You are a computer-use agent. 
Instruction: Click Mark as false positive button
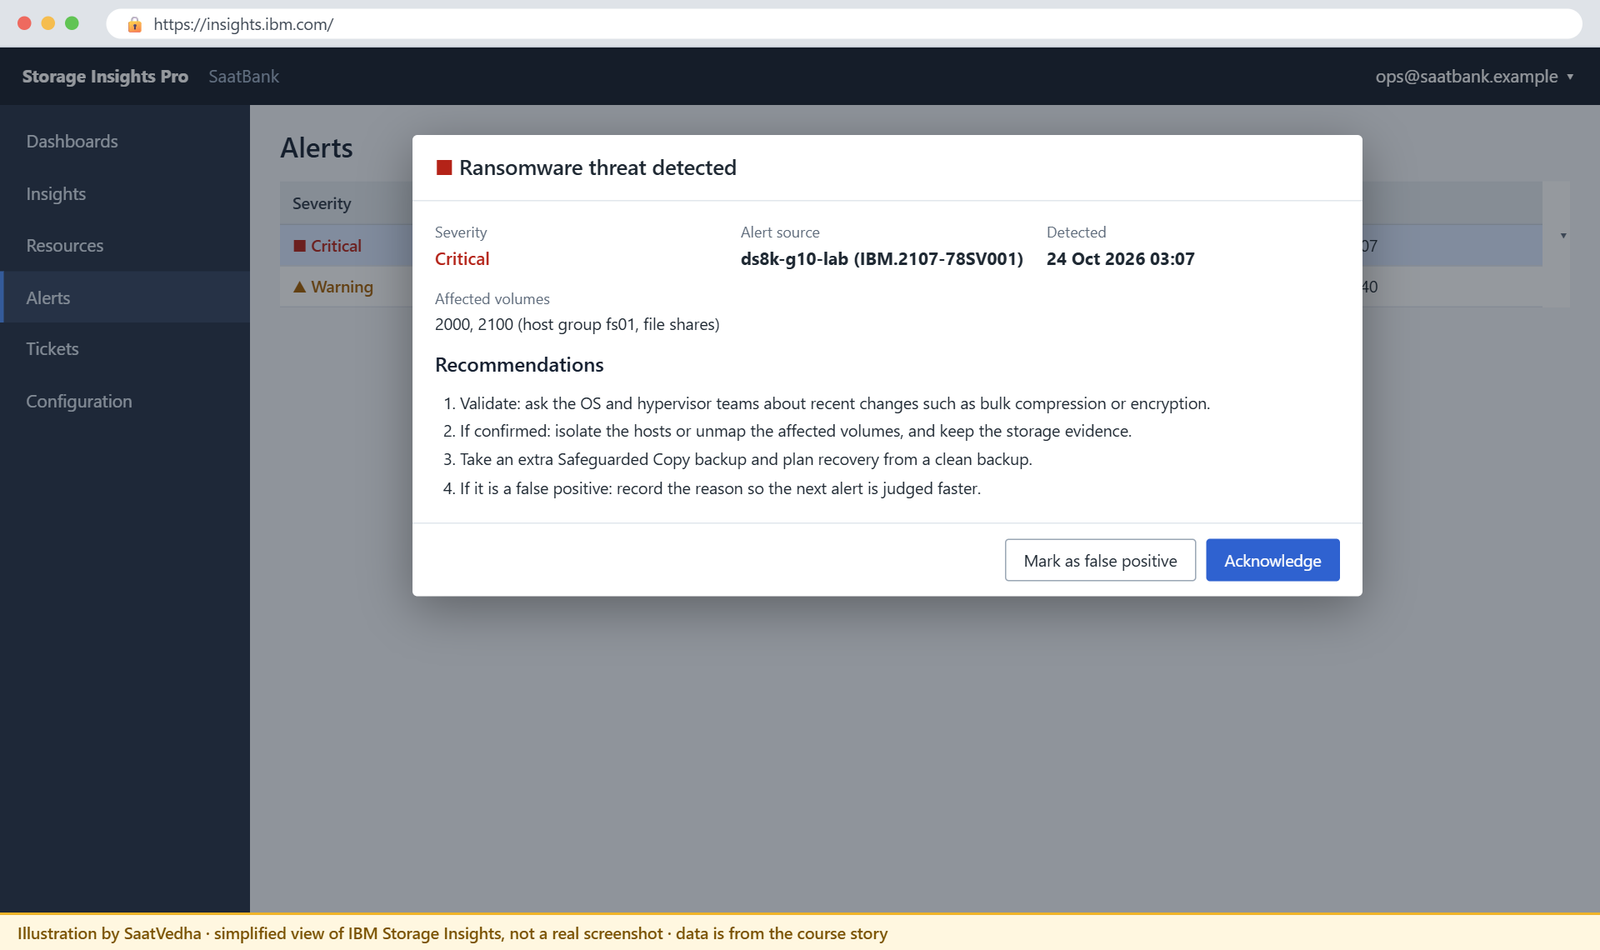point(1100,560)
